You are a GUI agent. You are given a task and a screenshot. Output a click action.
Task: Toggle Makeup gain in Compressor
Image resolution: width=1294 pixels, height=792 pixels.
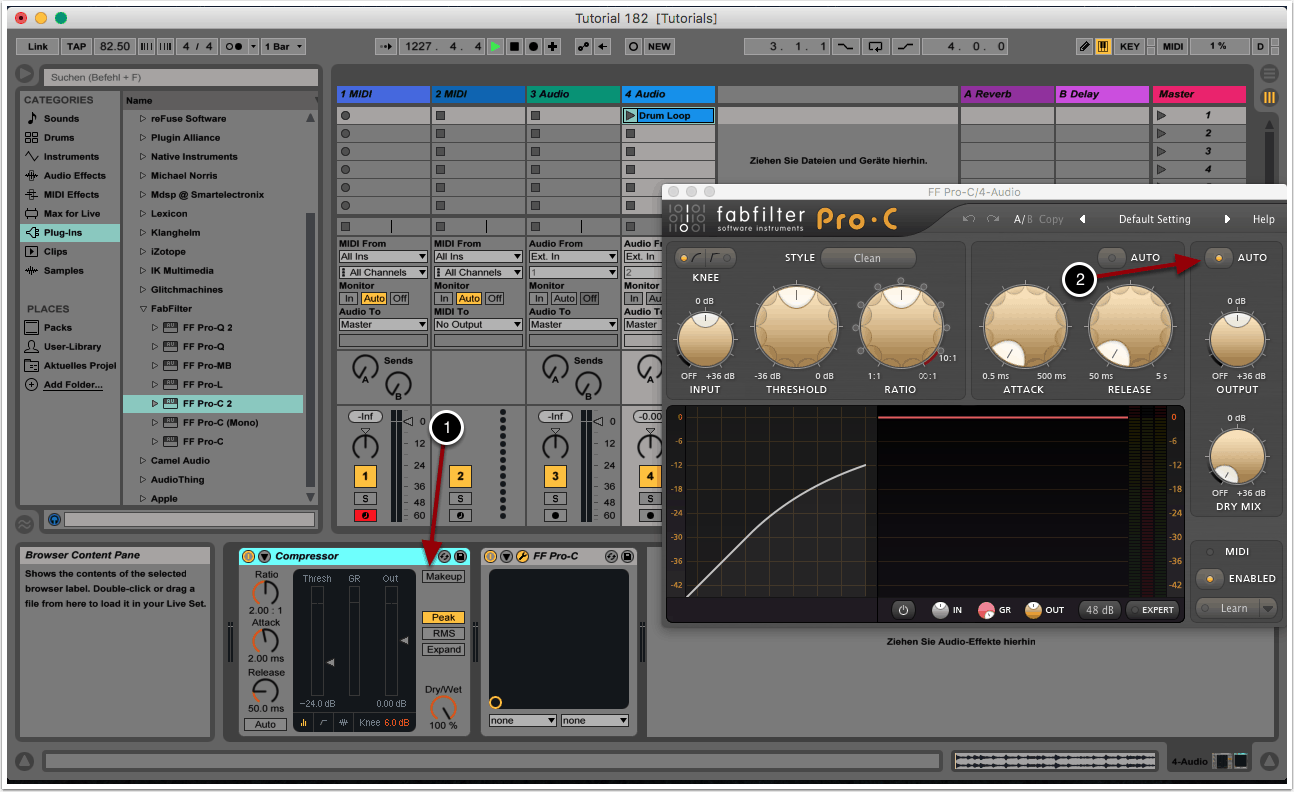(x=443, y=577)
